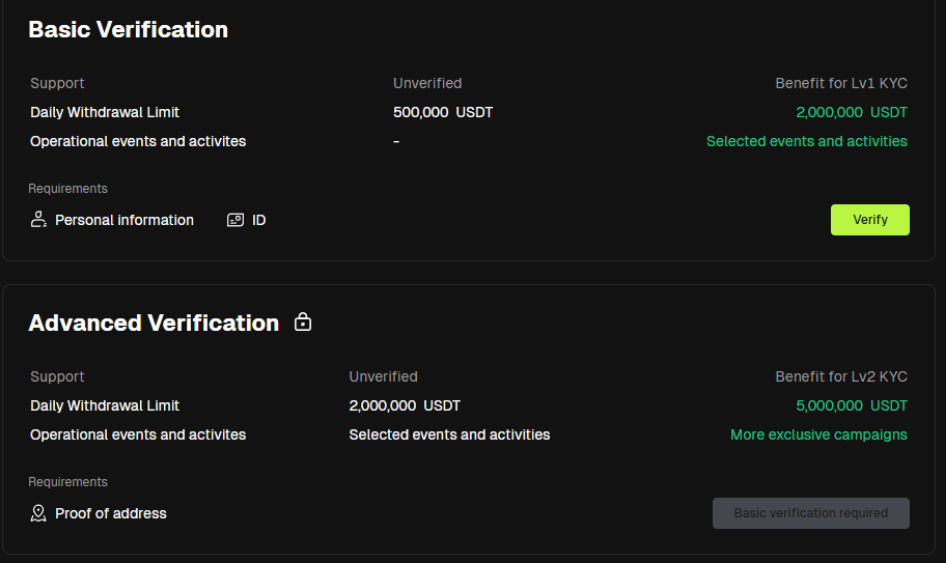The width and height of the screenshot is (946, 564).
Task: Click the ID card icon
Action: 235,220
